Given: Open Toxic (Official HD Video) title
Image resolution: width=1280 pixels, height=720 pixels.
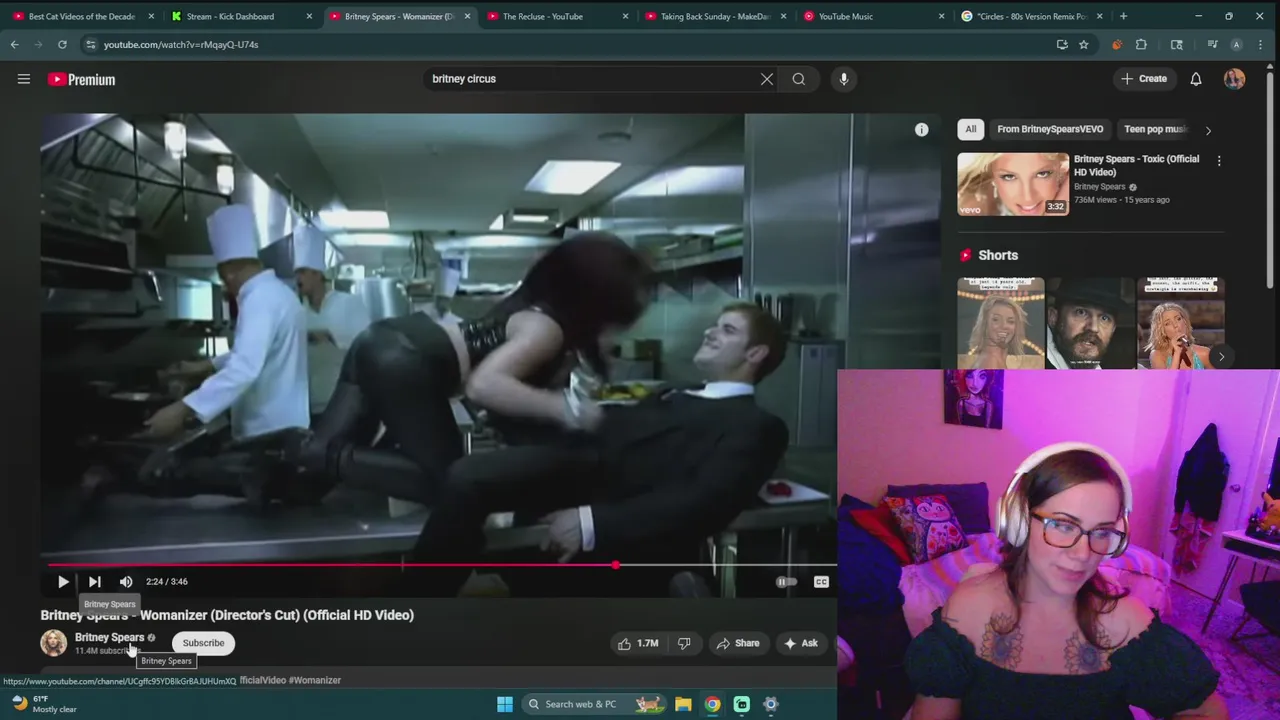Looking at the screenshot, I should coord(1136,165).
